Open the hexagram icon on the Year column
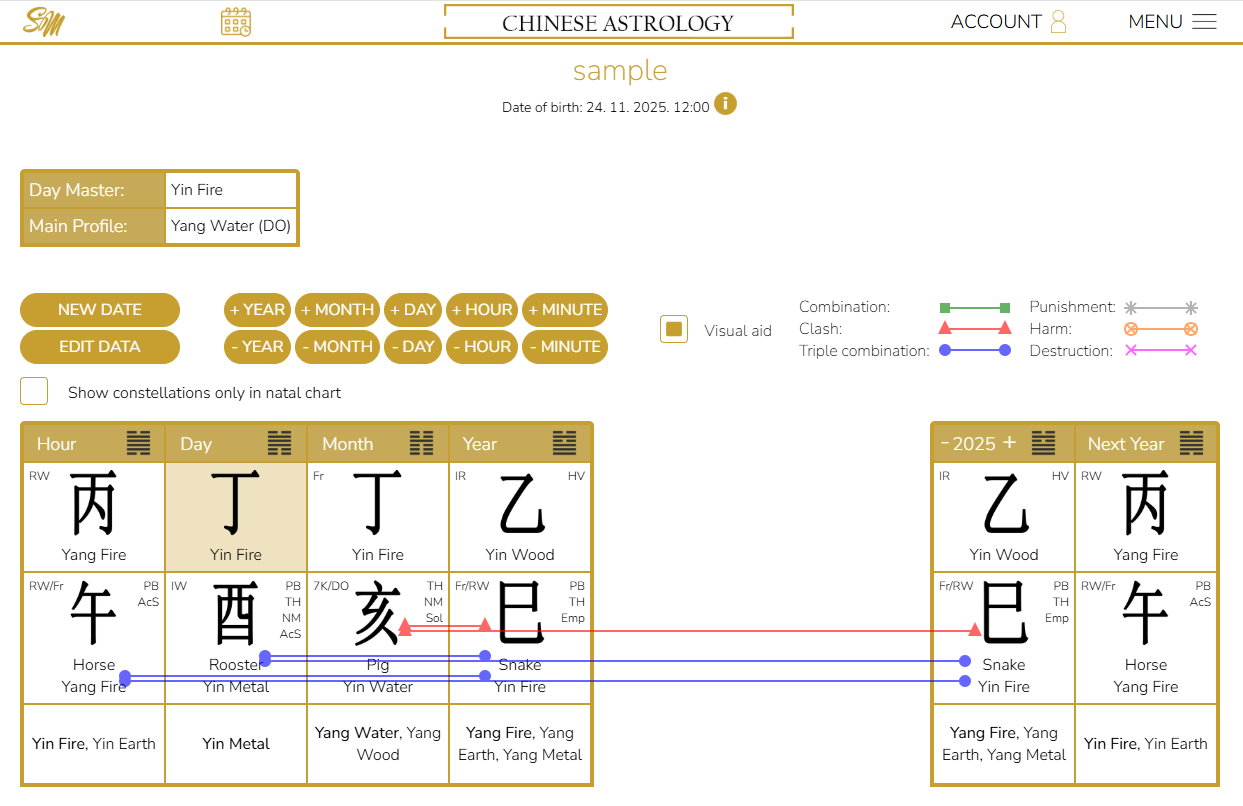This screenshot has width=1243, height=806. point(564,443)
